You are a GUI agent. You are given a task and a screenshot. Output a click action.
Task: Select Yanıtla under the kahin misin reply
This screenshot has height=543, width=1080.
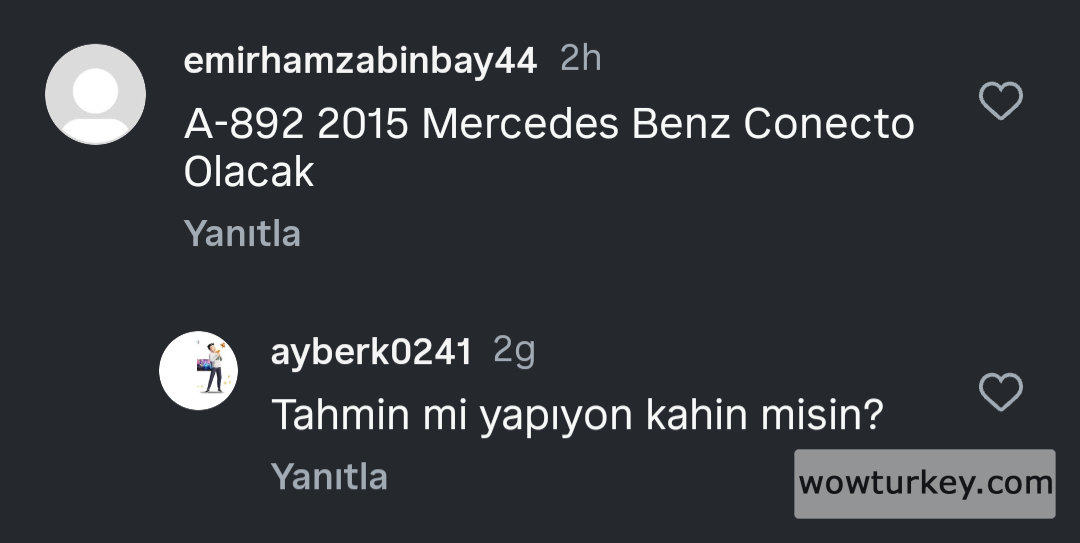329,476
